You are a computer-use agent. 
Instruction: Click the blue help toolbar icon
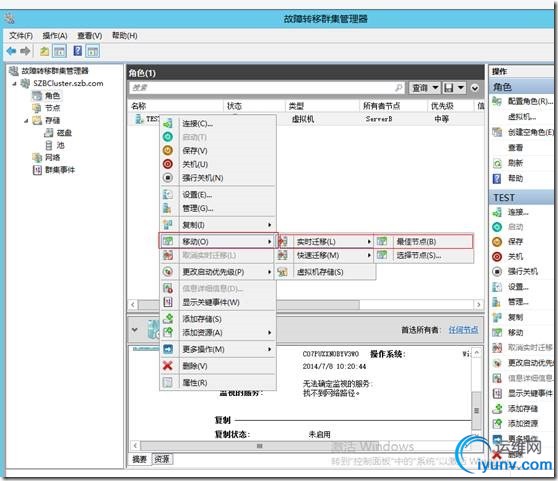(x=78, y=51)
